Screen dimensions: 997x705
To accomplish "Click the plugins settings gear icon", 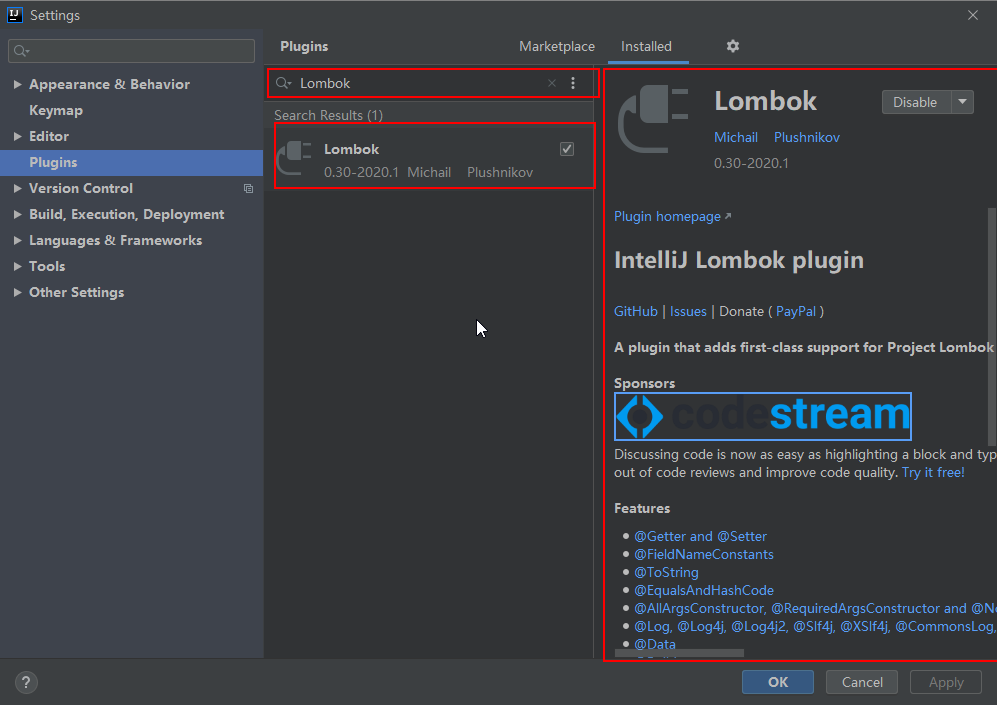I will (733, 46).
